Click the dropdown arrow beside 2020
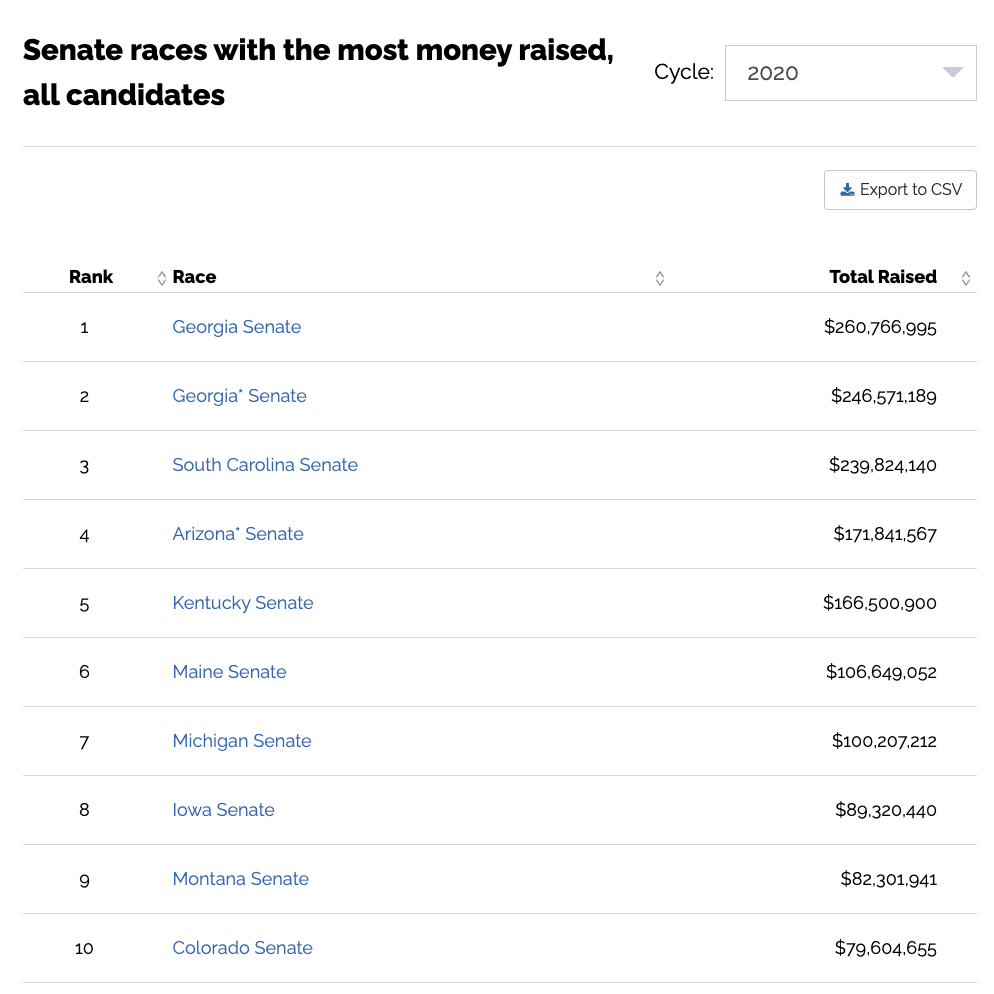994x994 pixels. pyautogui.click(x=952, y=72)
